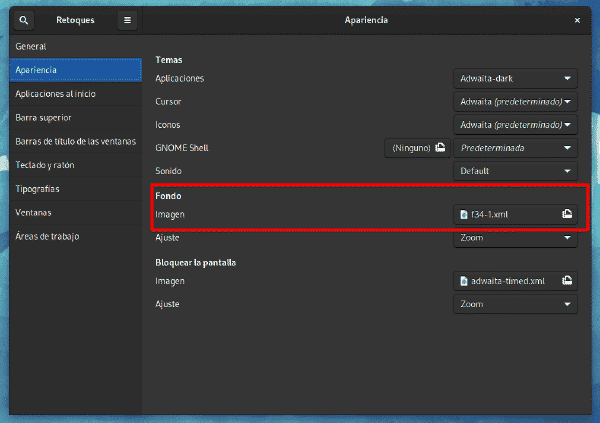Click the f34-1.xml file document icon
This screenshot has height=423, width=600.
point(464,214)
